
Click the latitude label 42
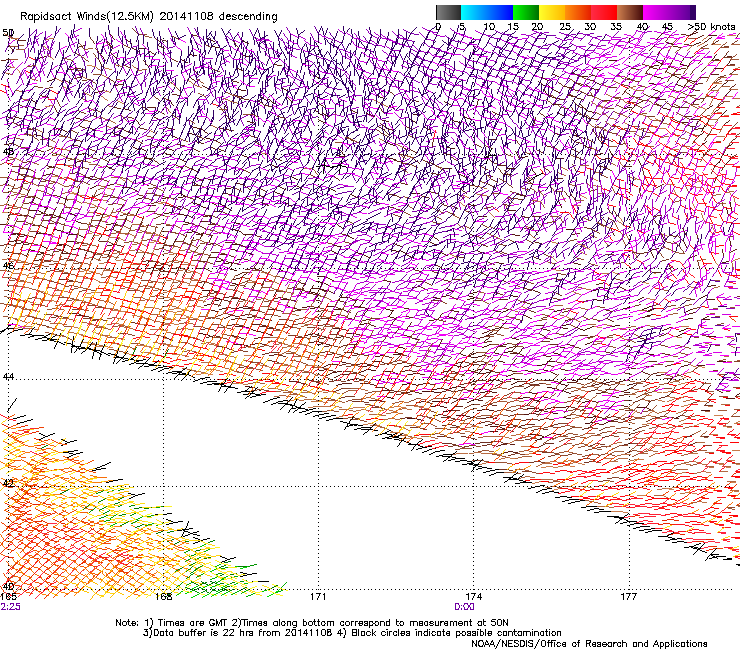click(8, 483)
